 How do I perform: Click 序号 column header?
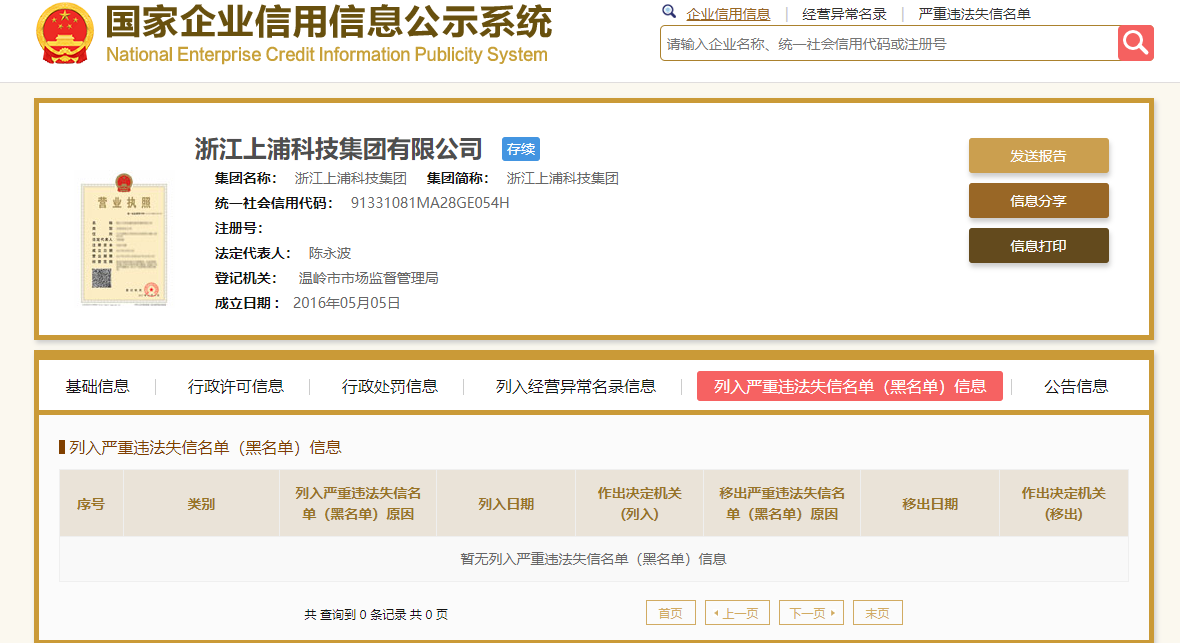point(91,504)
